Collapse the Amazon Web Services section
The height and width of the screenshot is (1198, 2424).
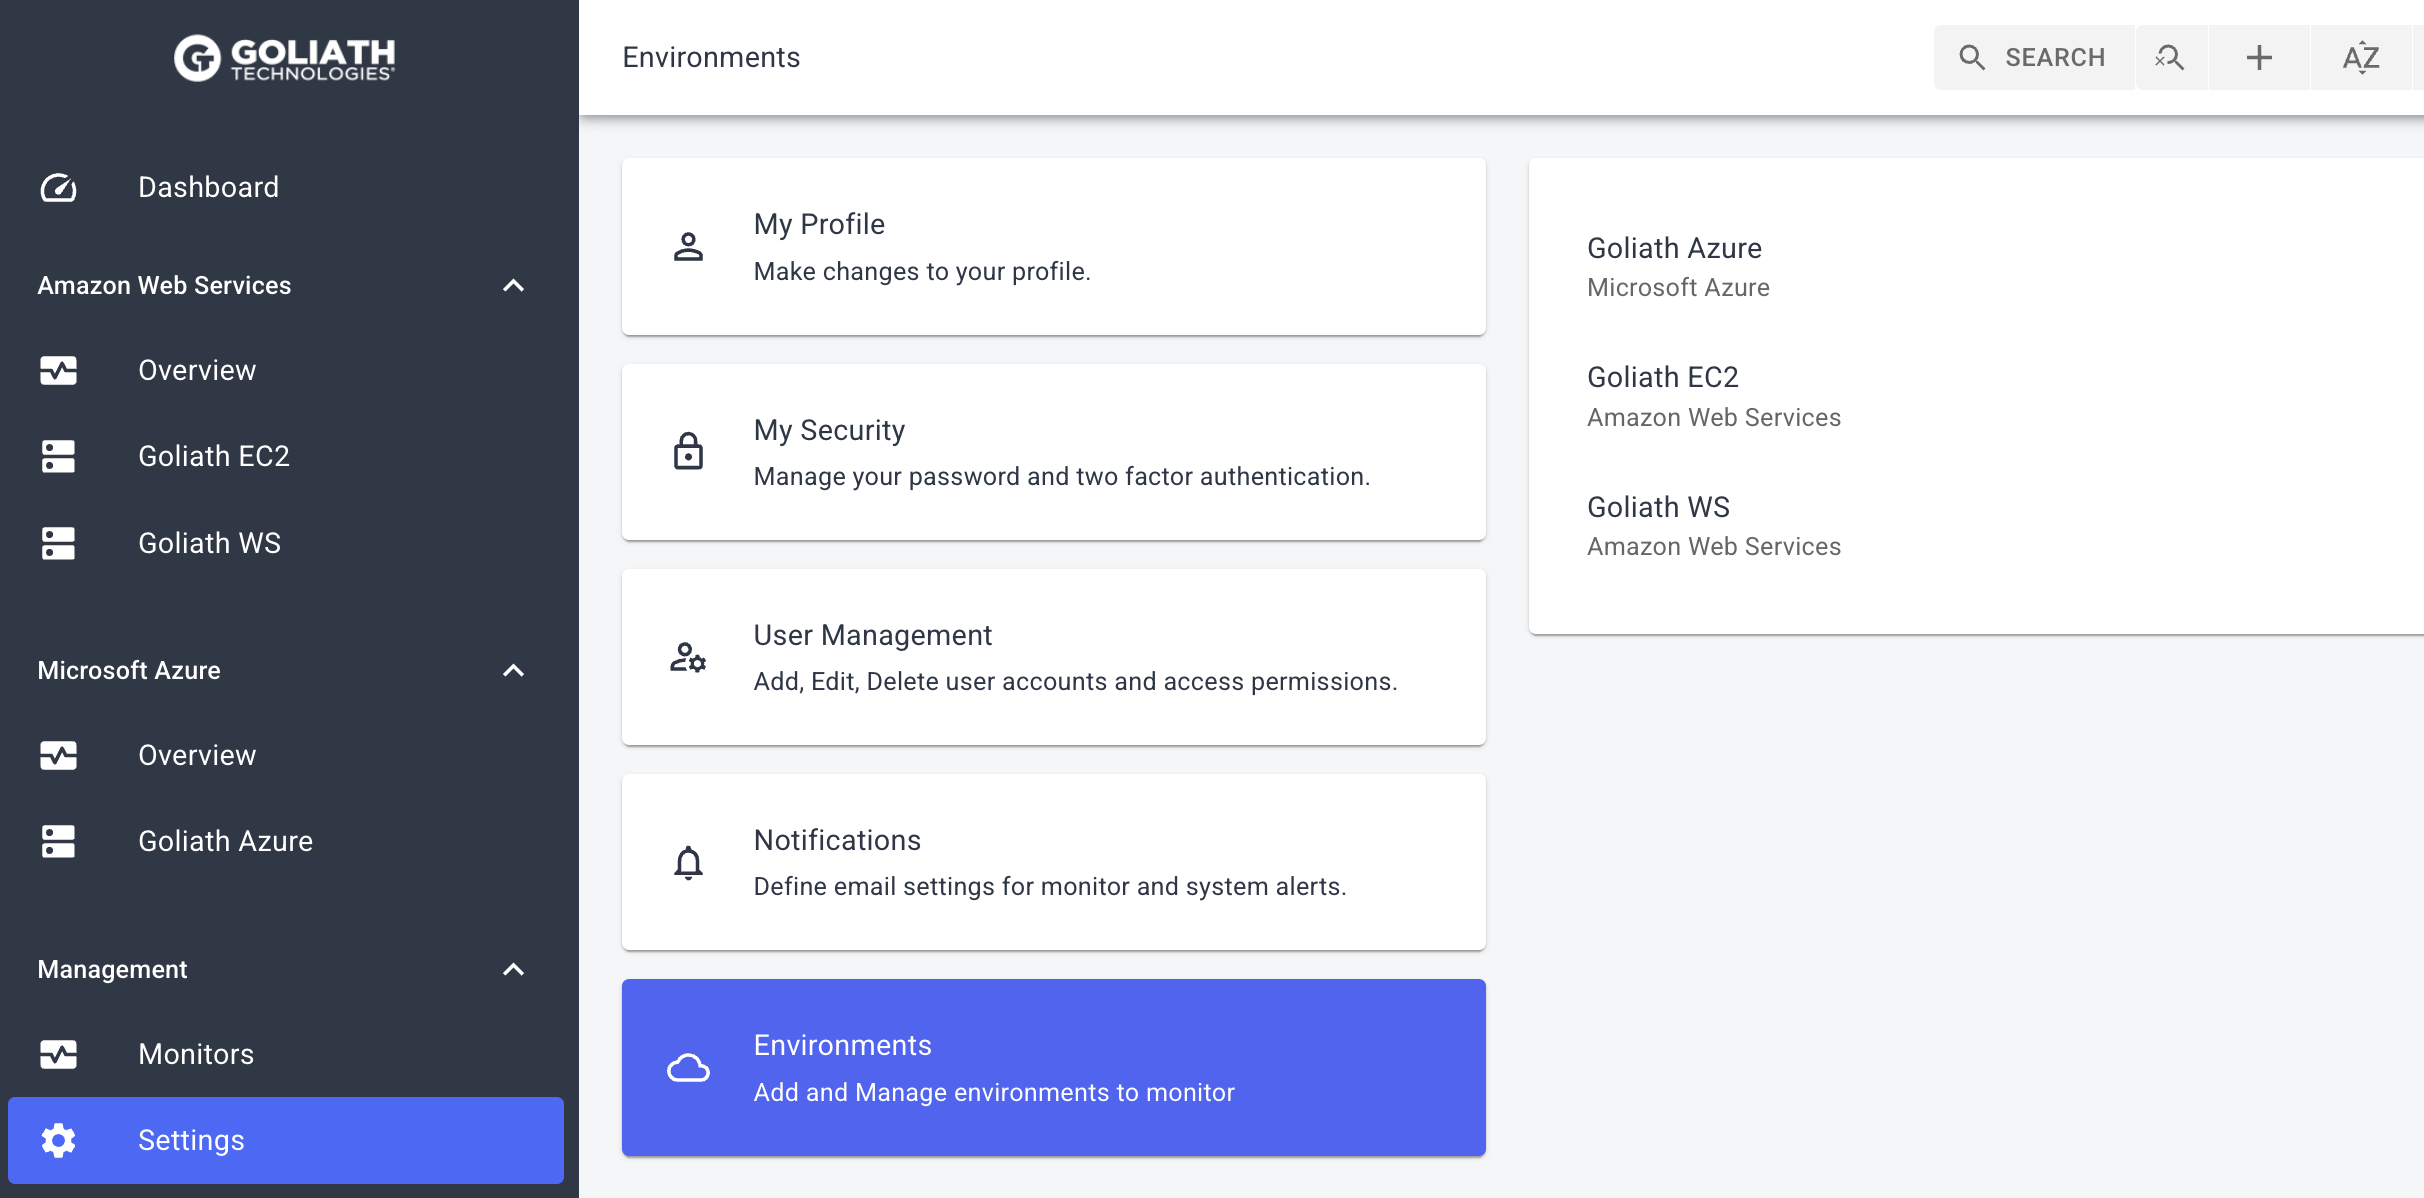[513, 285]
